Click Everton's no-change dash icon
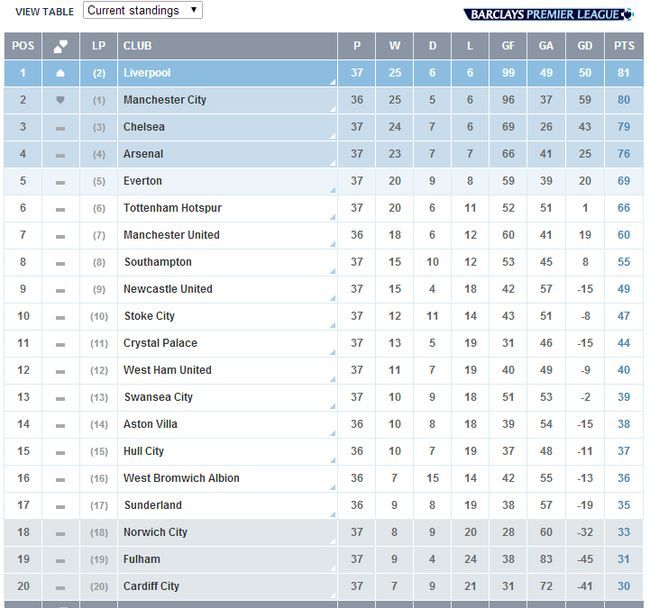650x608 pixels. tap(60, 182)
